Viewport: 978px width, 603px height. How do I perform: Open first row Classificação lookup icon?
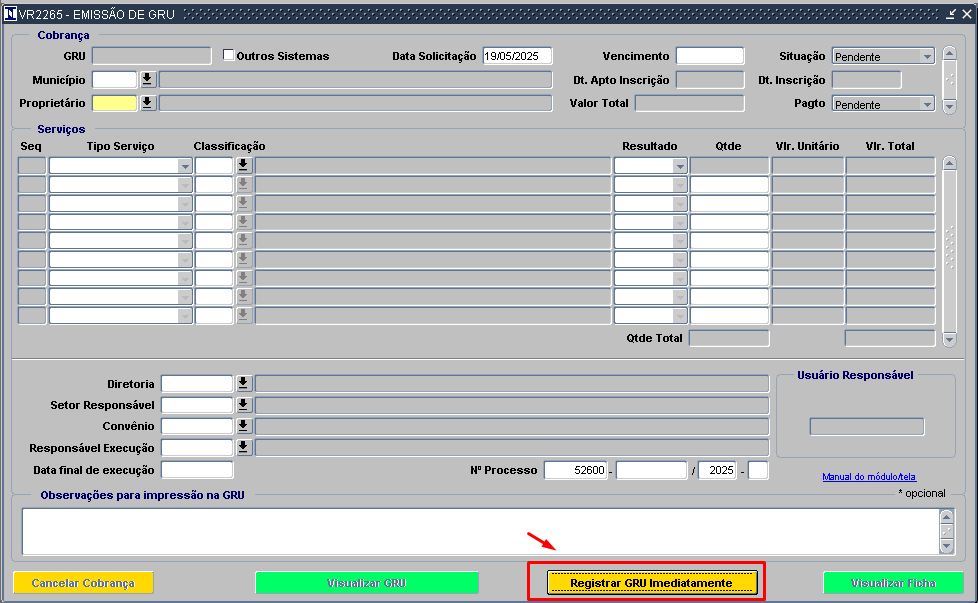243,165
